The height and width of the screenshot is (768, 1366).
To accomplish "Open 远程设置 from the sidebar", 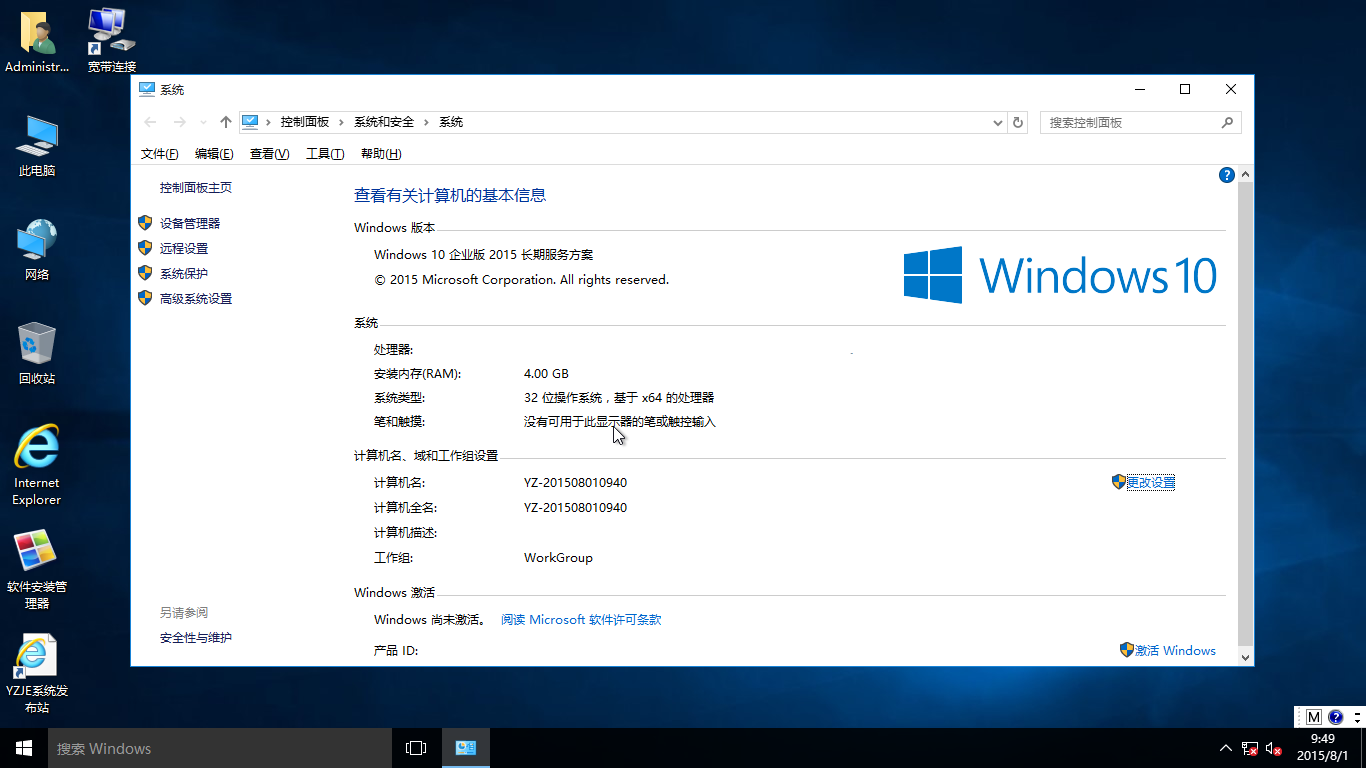I will pos(184,249).
